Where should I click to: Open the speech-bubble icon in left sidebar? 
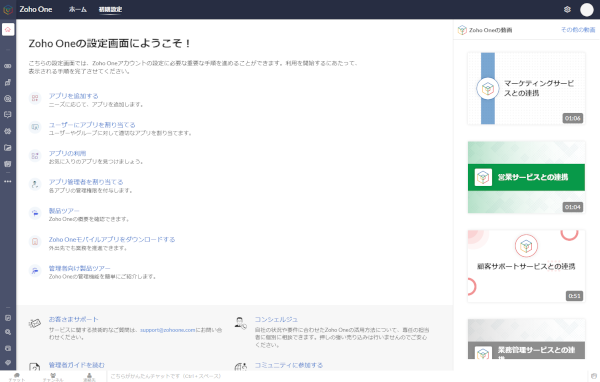[x=8, y=115]
